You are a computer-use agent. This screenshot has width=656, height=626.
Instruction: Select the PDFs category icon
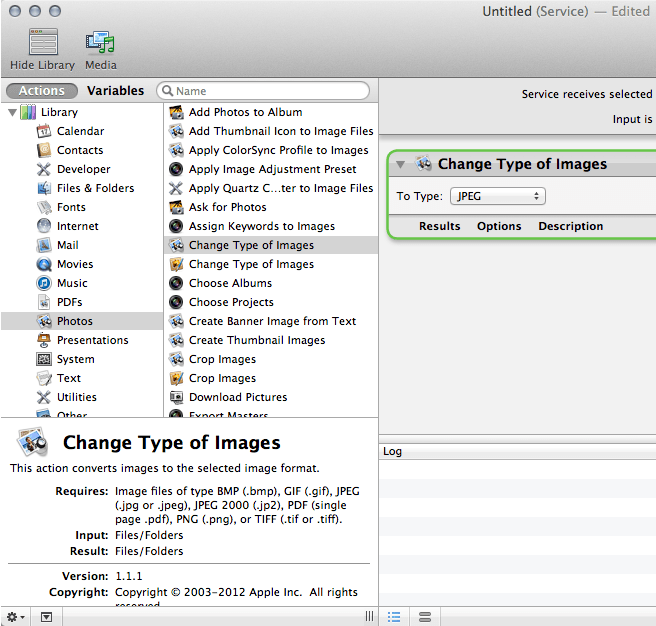point(44,302)
